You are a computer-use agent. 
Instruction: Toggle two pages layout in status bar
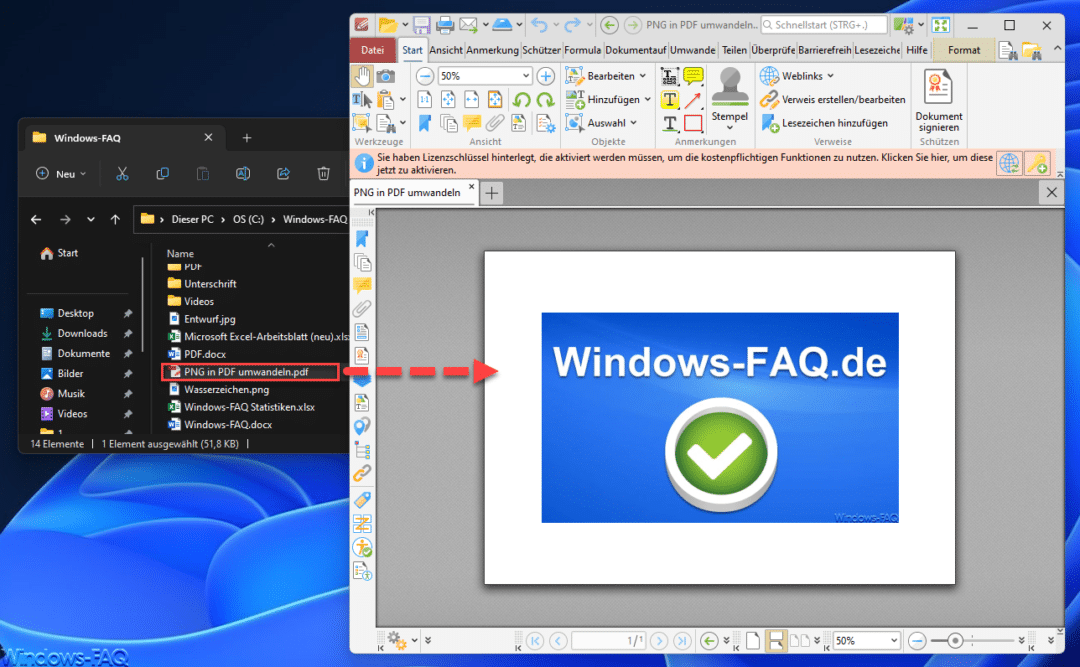pos(799,641)
